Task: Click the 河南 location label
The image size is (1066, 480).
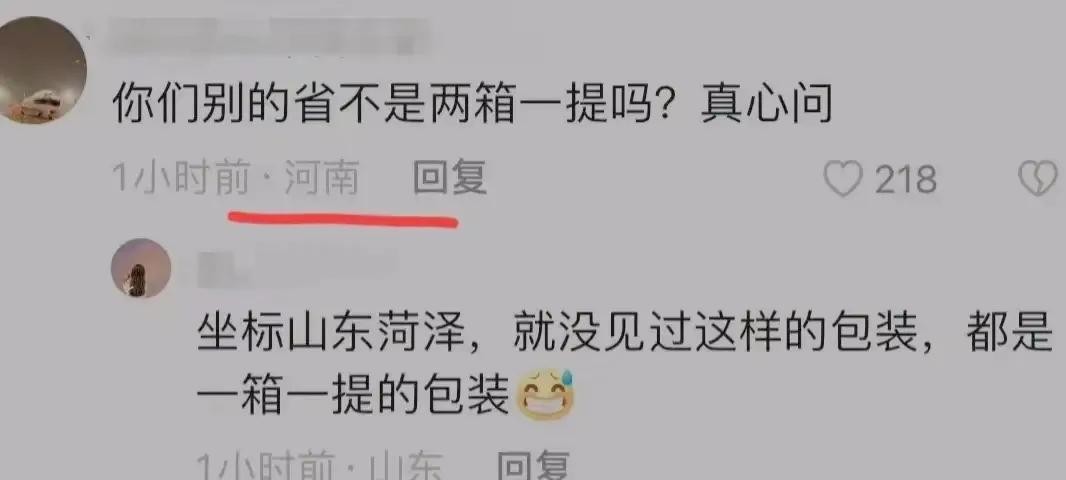Action: [321, 179]
